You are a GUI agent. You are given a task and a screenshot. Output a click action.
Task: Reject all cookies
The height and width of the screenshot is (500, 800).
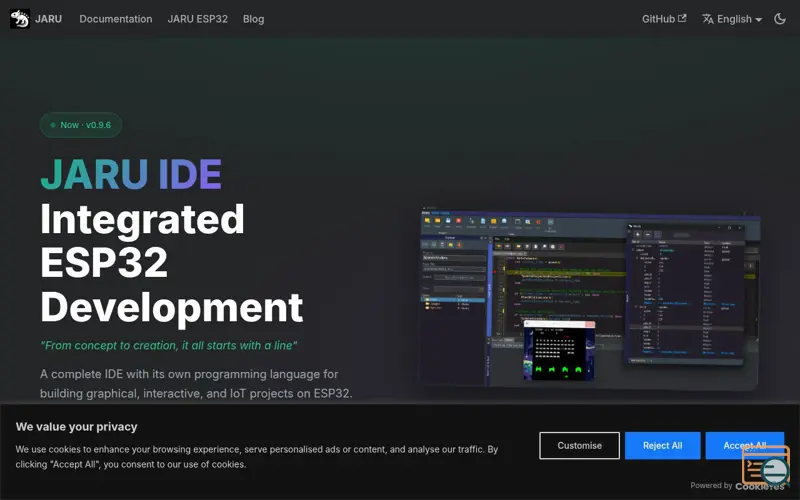tap(662, 445)
